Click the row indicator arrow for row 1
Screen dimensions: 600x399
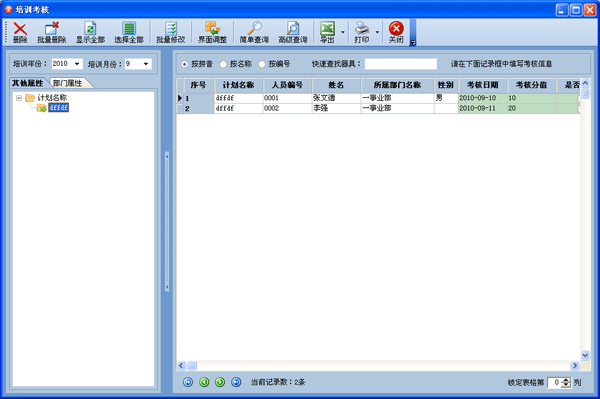tap(180, 98)
